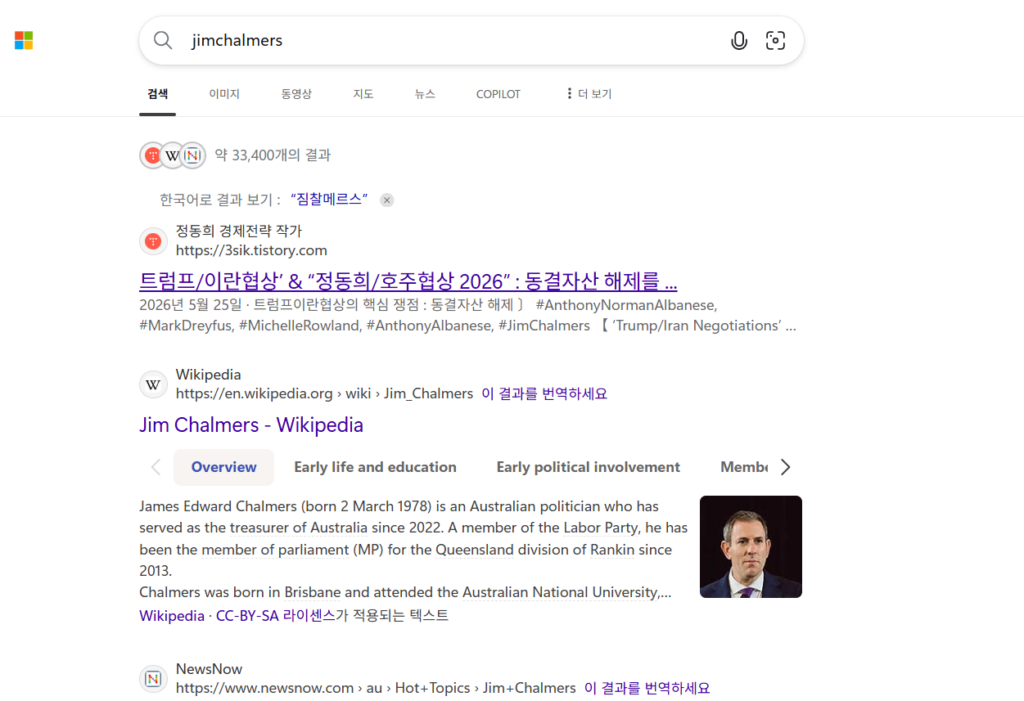Click the red Tistory source icon in results summary
The image size is (1024, 701).
pos(153,155)
